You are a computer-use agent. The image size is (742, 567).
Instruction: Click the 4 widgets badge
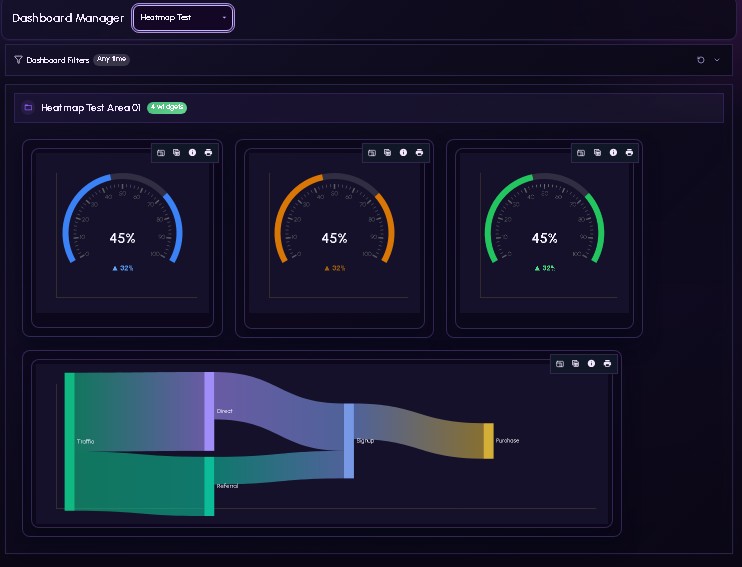coord(167,107)
